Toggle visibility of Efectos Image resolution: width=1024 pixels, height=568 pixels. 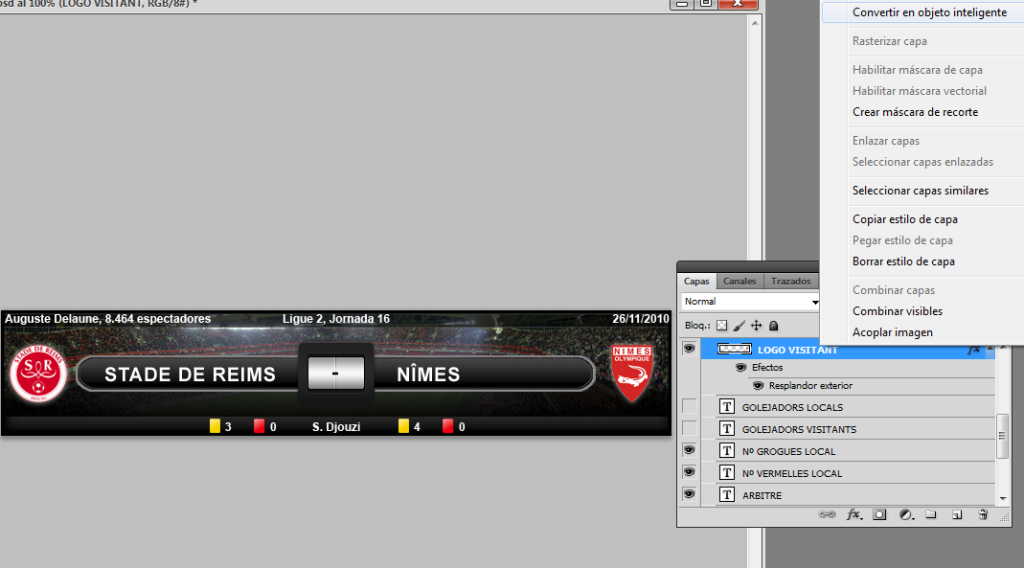tap(741, 368)
